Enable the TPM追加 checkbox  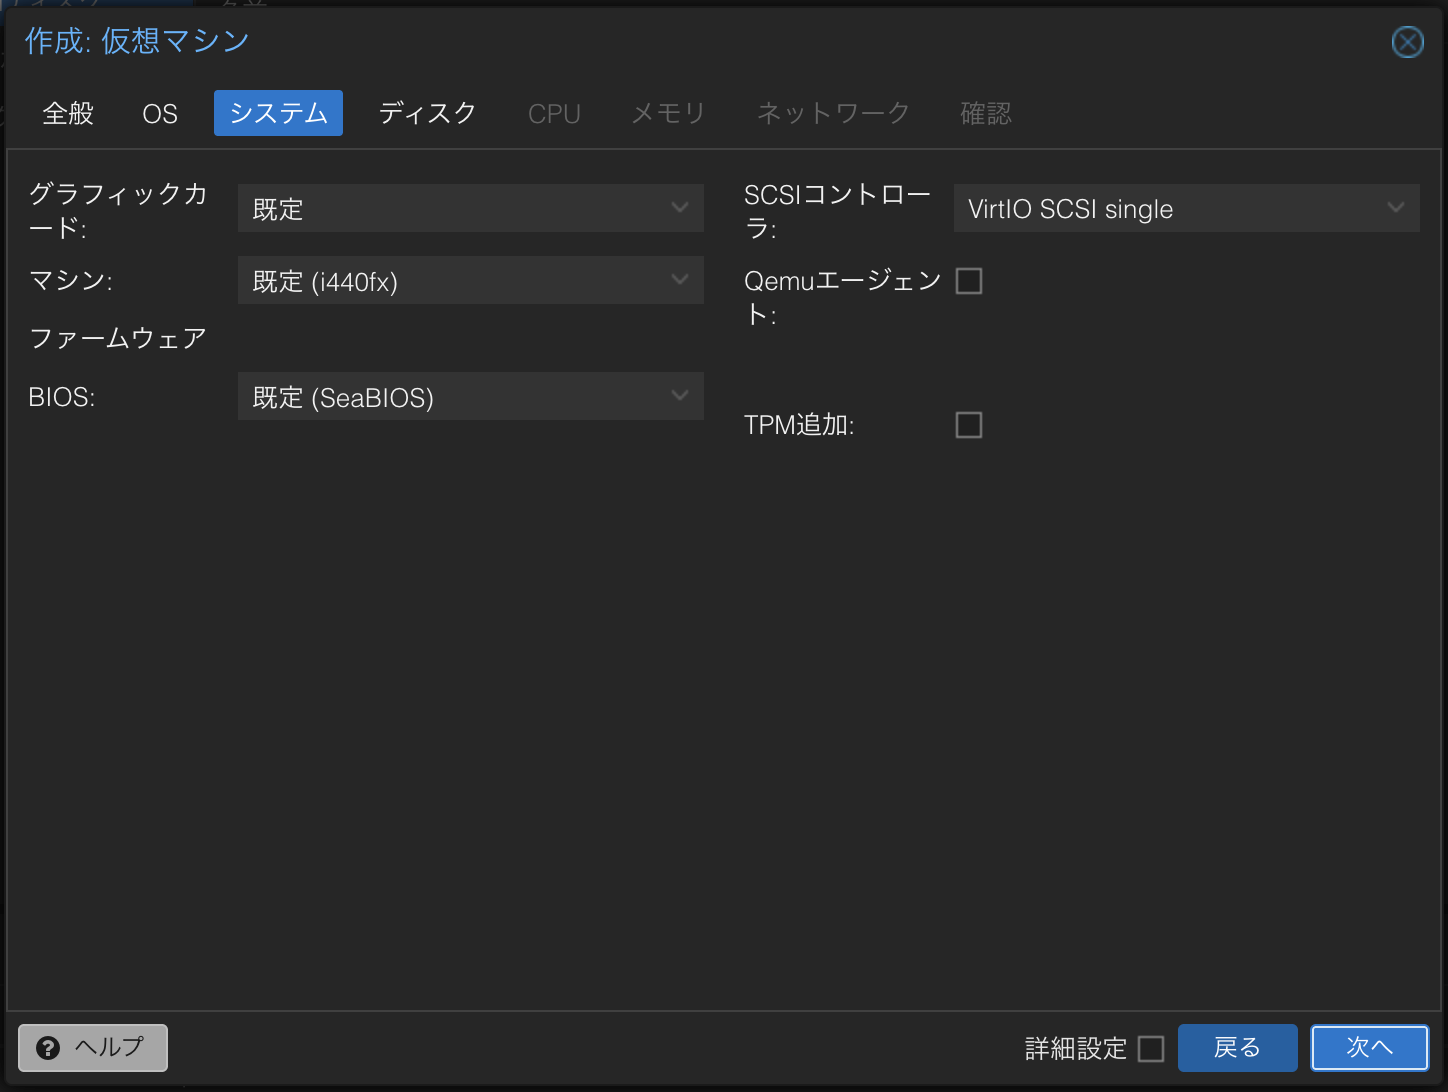(x=969, y=425)
